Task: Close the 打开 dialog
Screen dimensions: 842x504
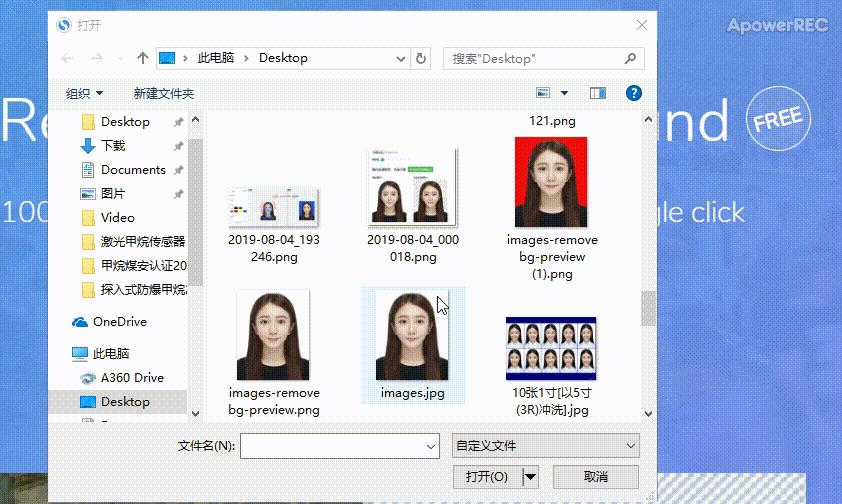Action: 642,25
